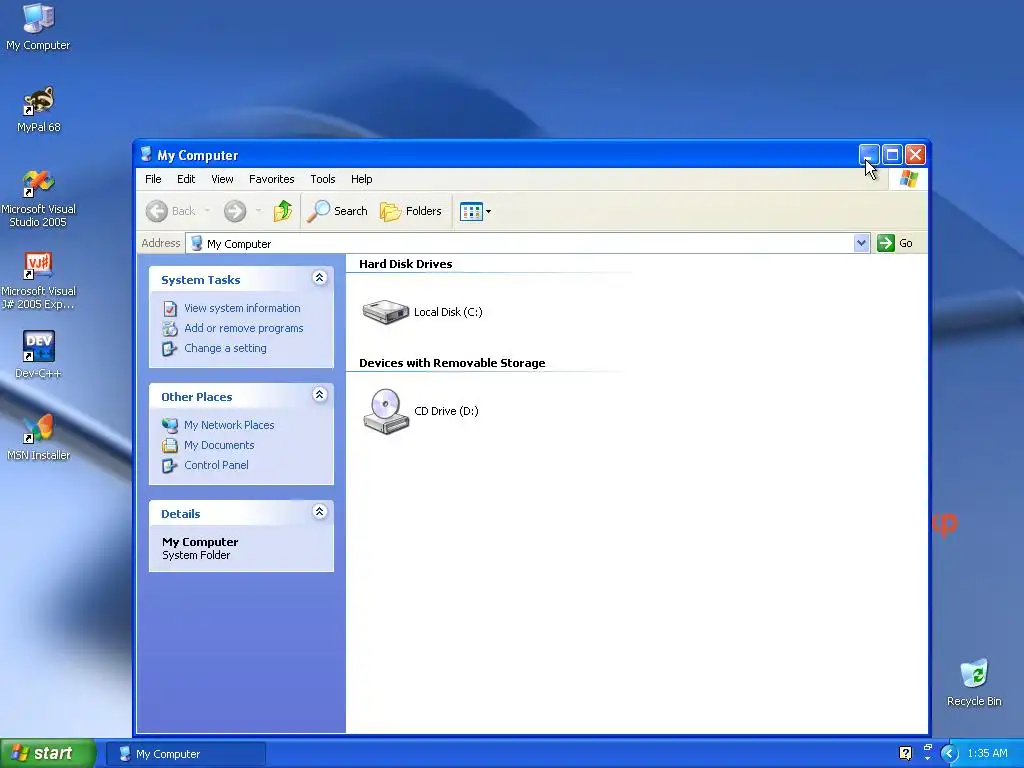The height and width of the screenshot is (768, 1024).
Task: Maximize the My Computer window
Action: point(892,155)
